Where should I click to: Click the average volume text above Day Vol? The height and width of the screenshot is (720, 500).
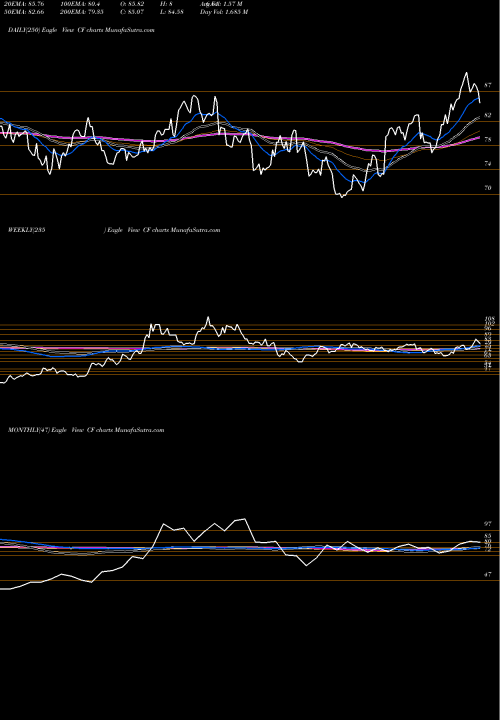221,4
